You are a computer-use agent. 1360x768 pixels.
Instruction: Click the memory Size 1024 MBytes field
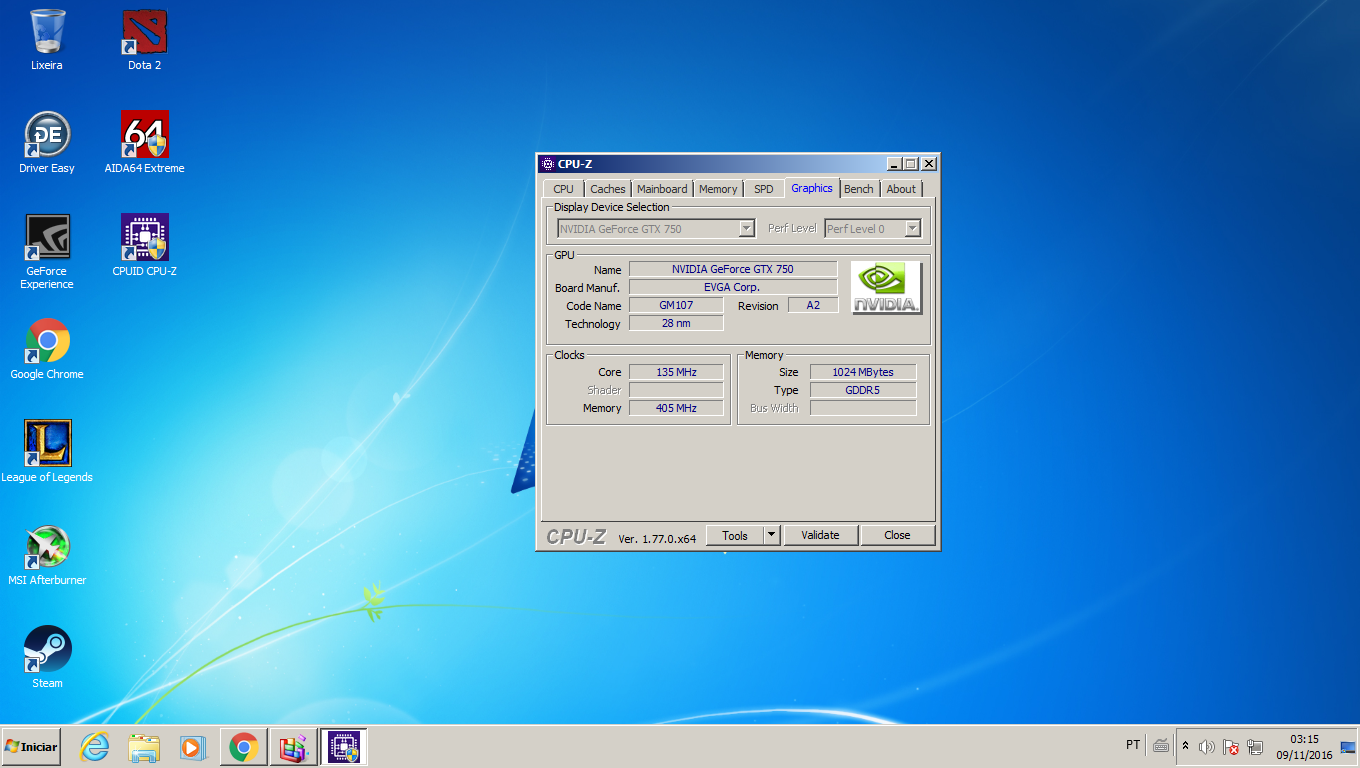click(x=863, y=372)
